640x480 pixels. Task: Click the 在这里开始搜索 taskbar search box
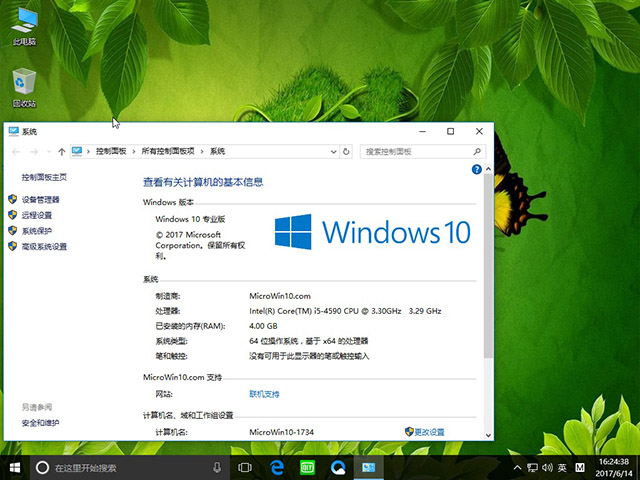click(129, 468)
